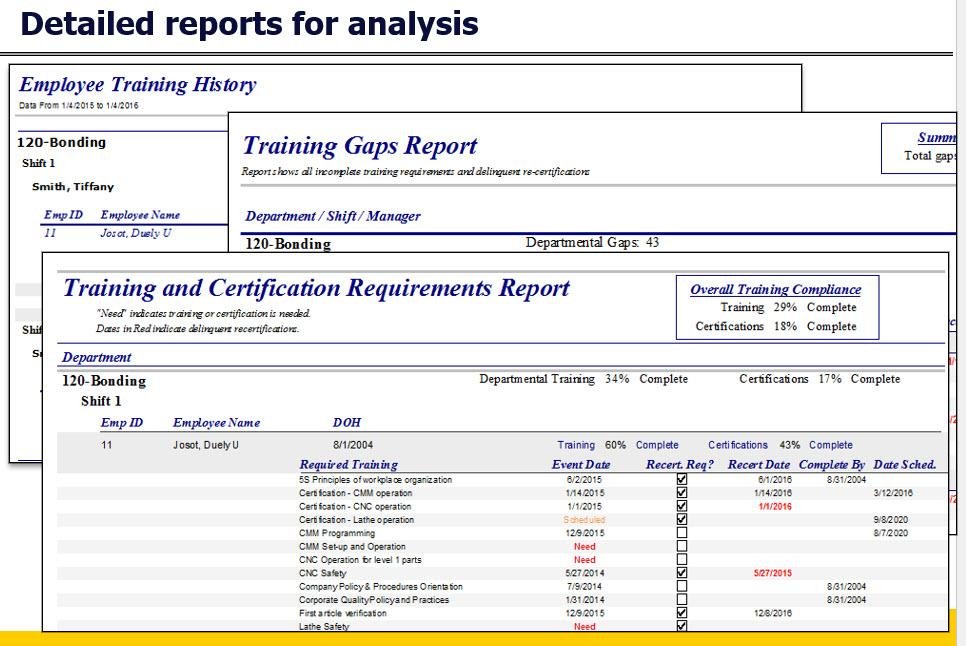Click the 120-Bonding department heading in Requirements Report
The image size is (966, 646).
click(104, 381)
